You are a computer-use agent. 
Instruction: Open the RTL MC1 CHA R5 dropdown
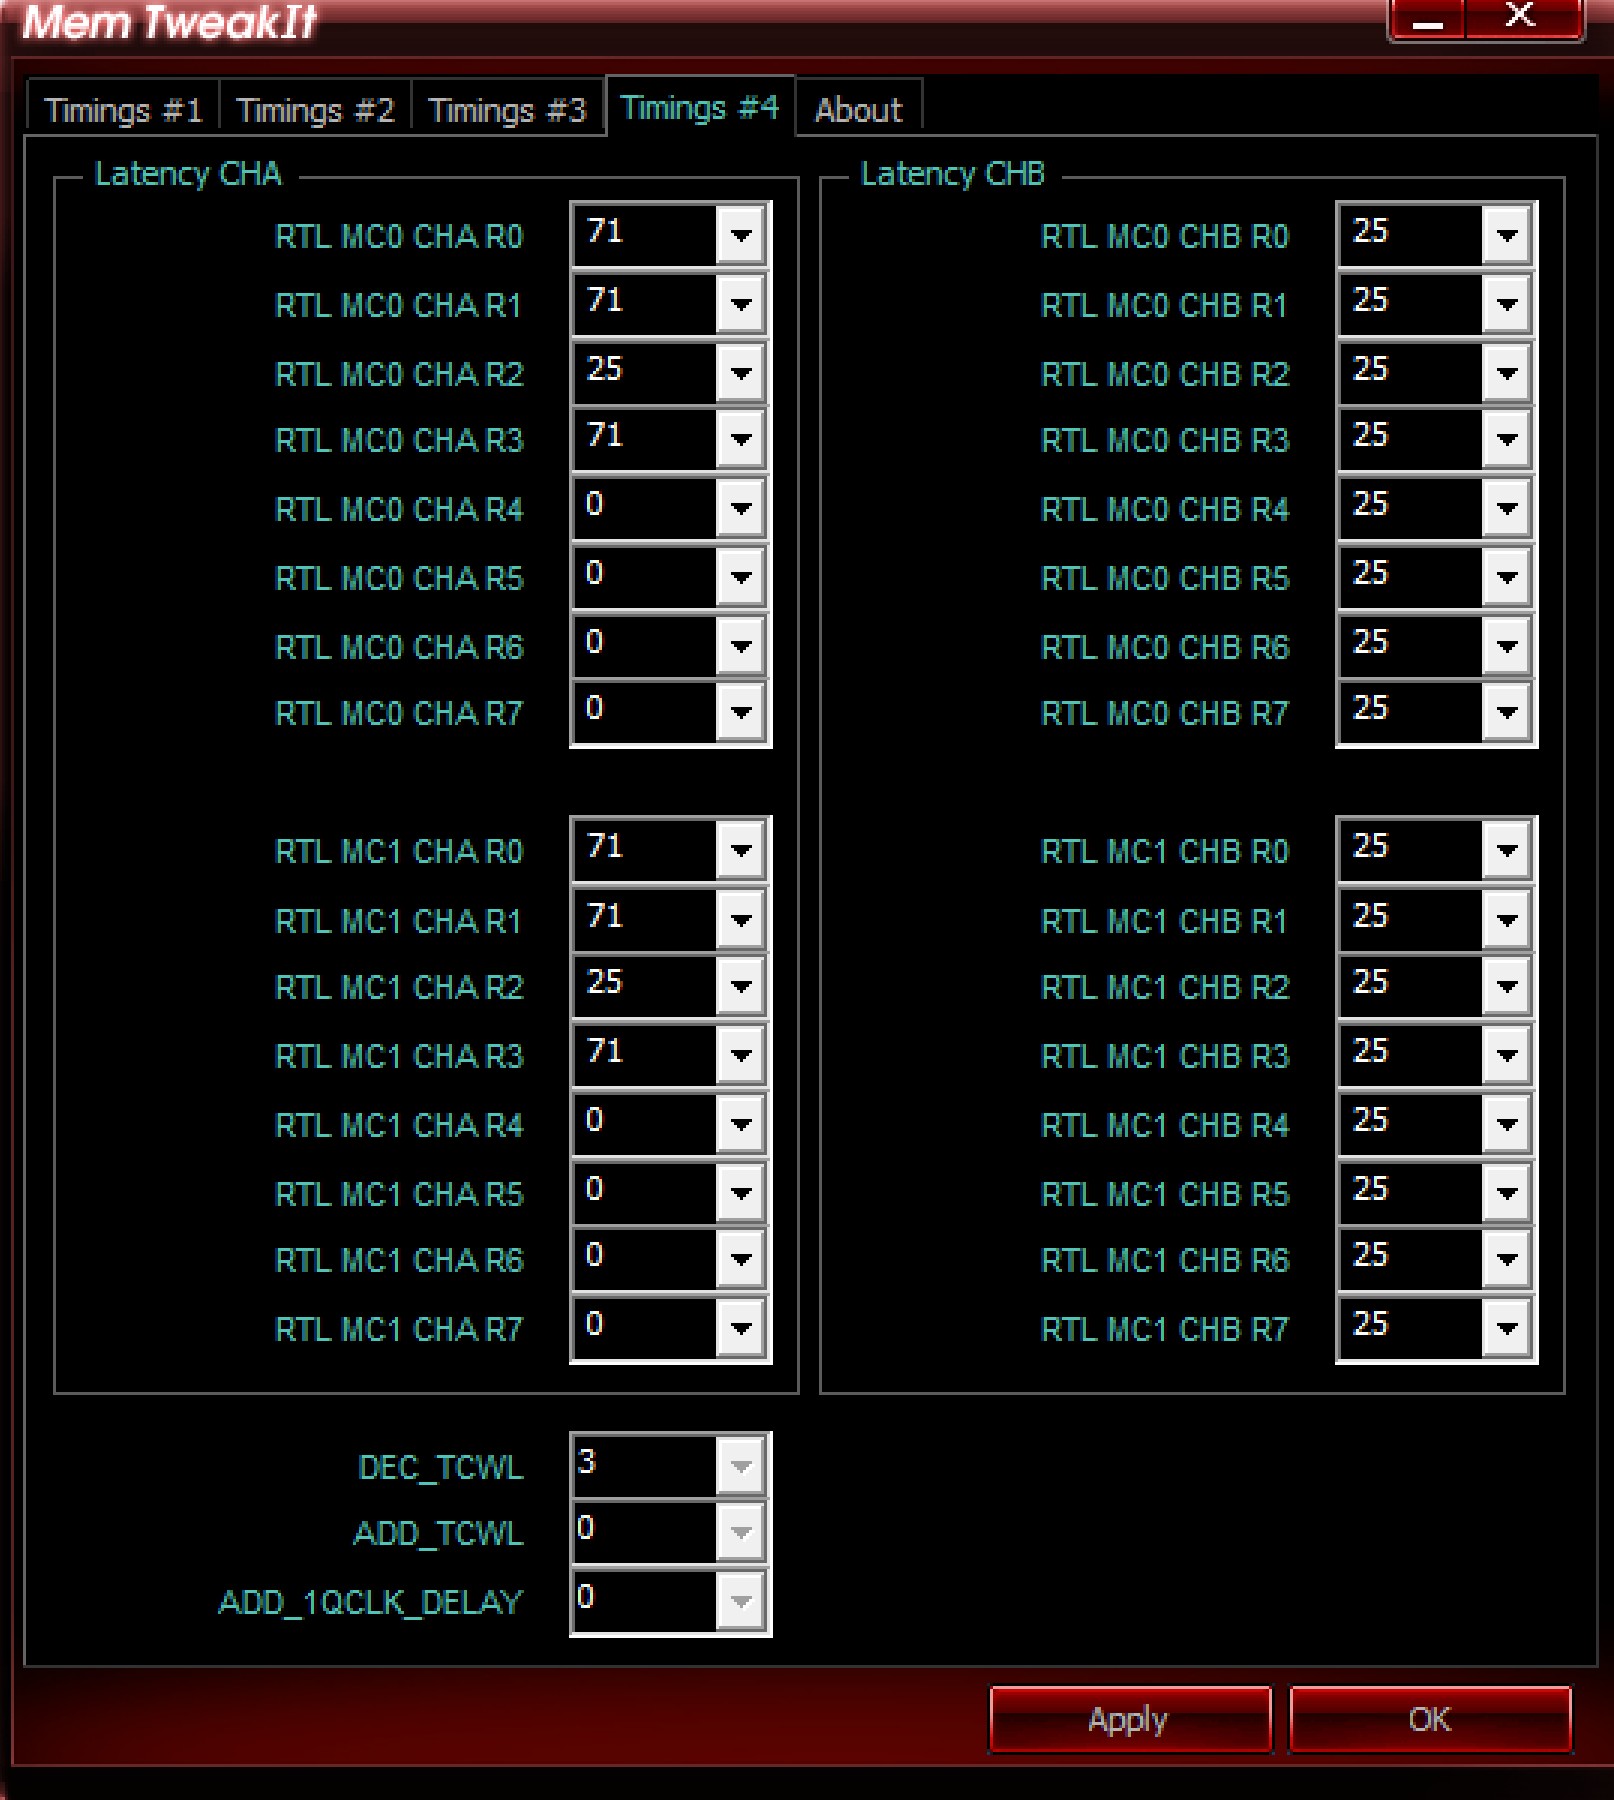pyautogui.click(x=740, y=1193)
